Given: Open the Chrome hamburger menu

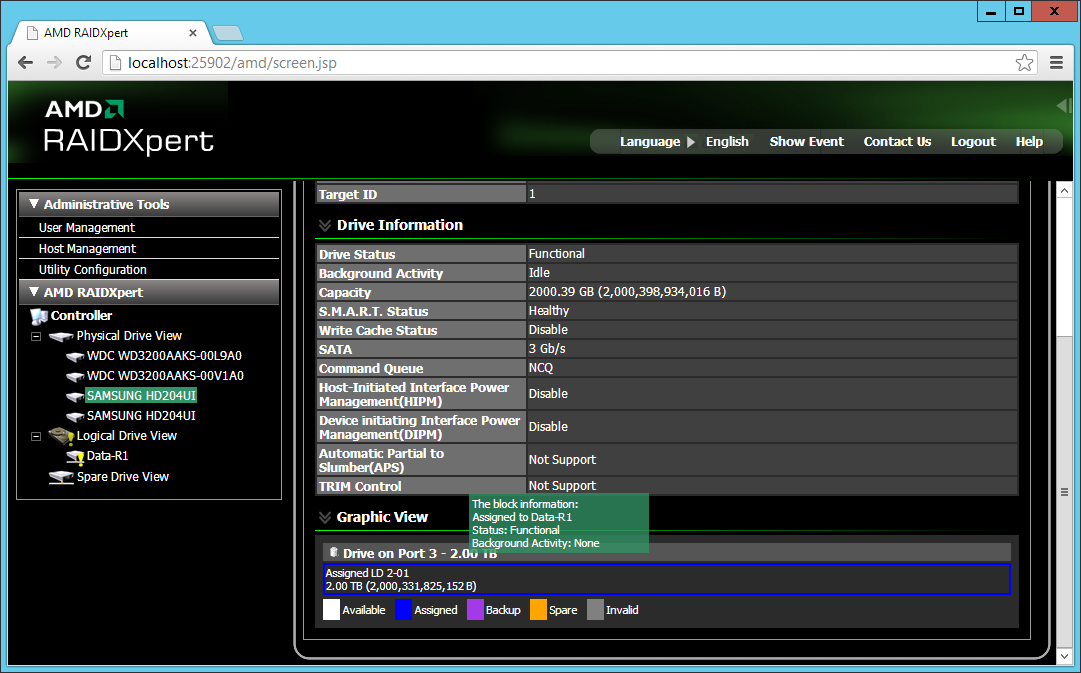Looking at the screenshot, I should tap(1056, 63).
